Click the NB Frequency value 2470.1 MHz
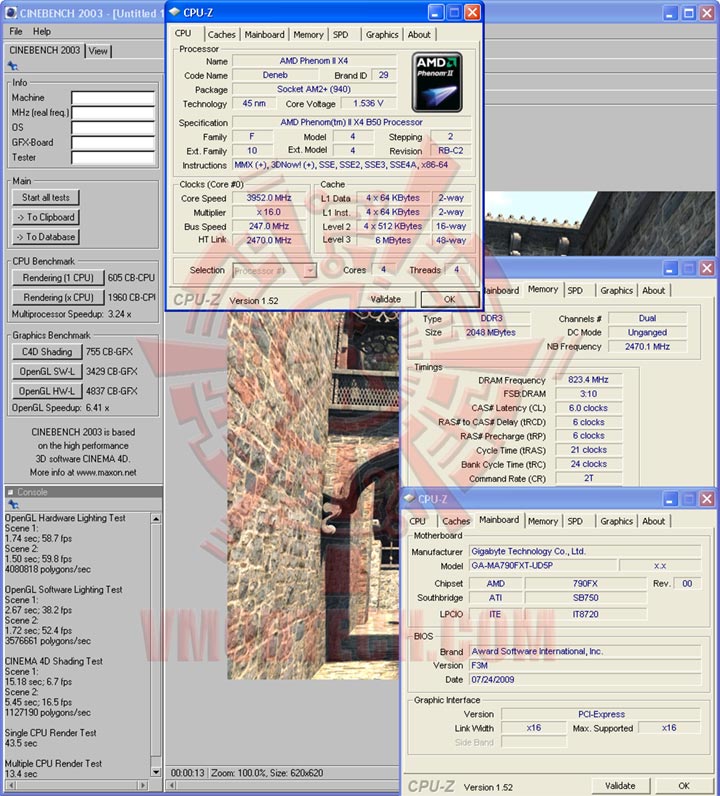Viewport: 720px width, 796px height. tap(647, 347)
